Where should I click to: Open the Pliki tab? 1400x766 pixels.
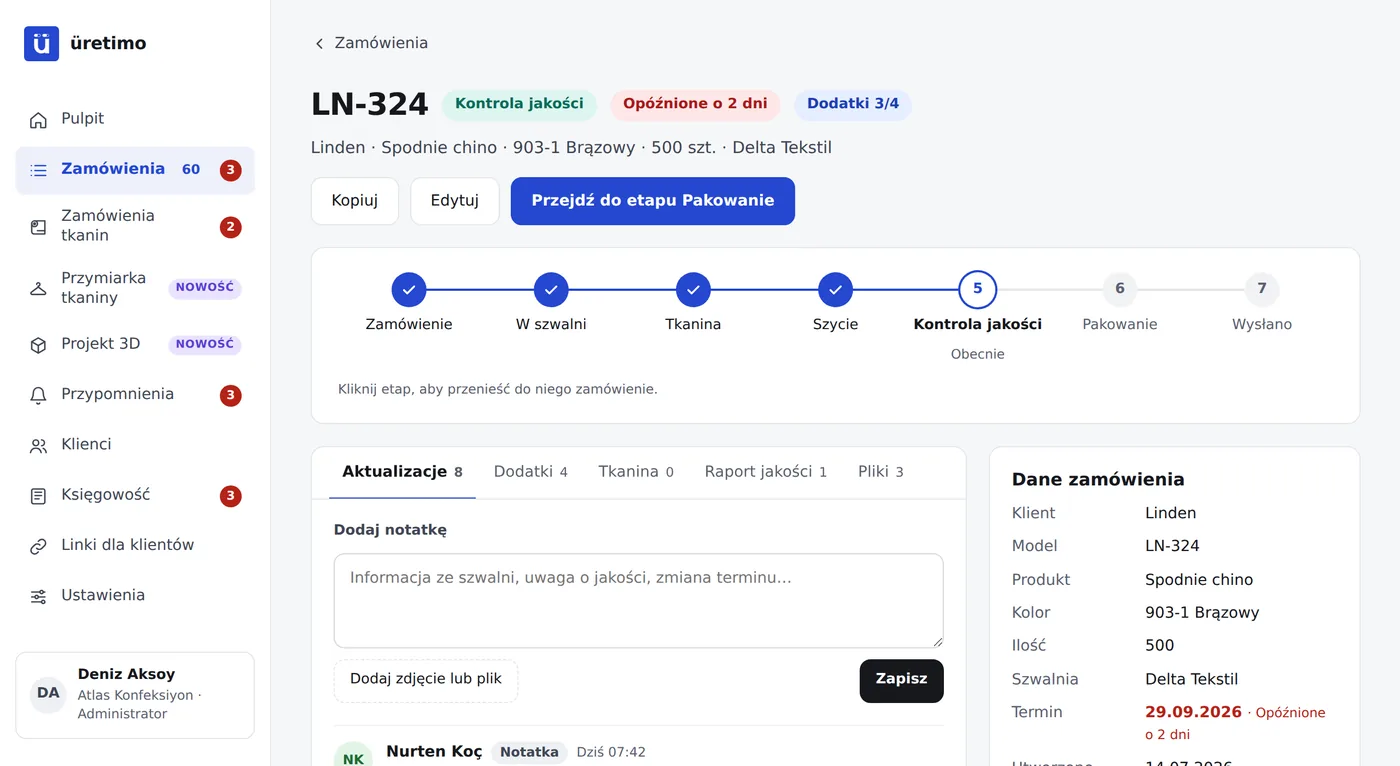881,472
